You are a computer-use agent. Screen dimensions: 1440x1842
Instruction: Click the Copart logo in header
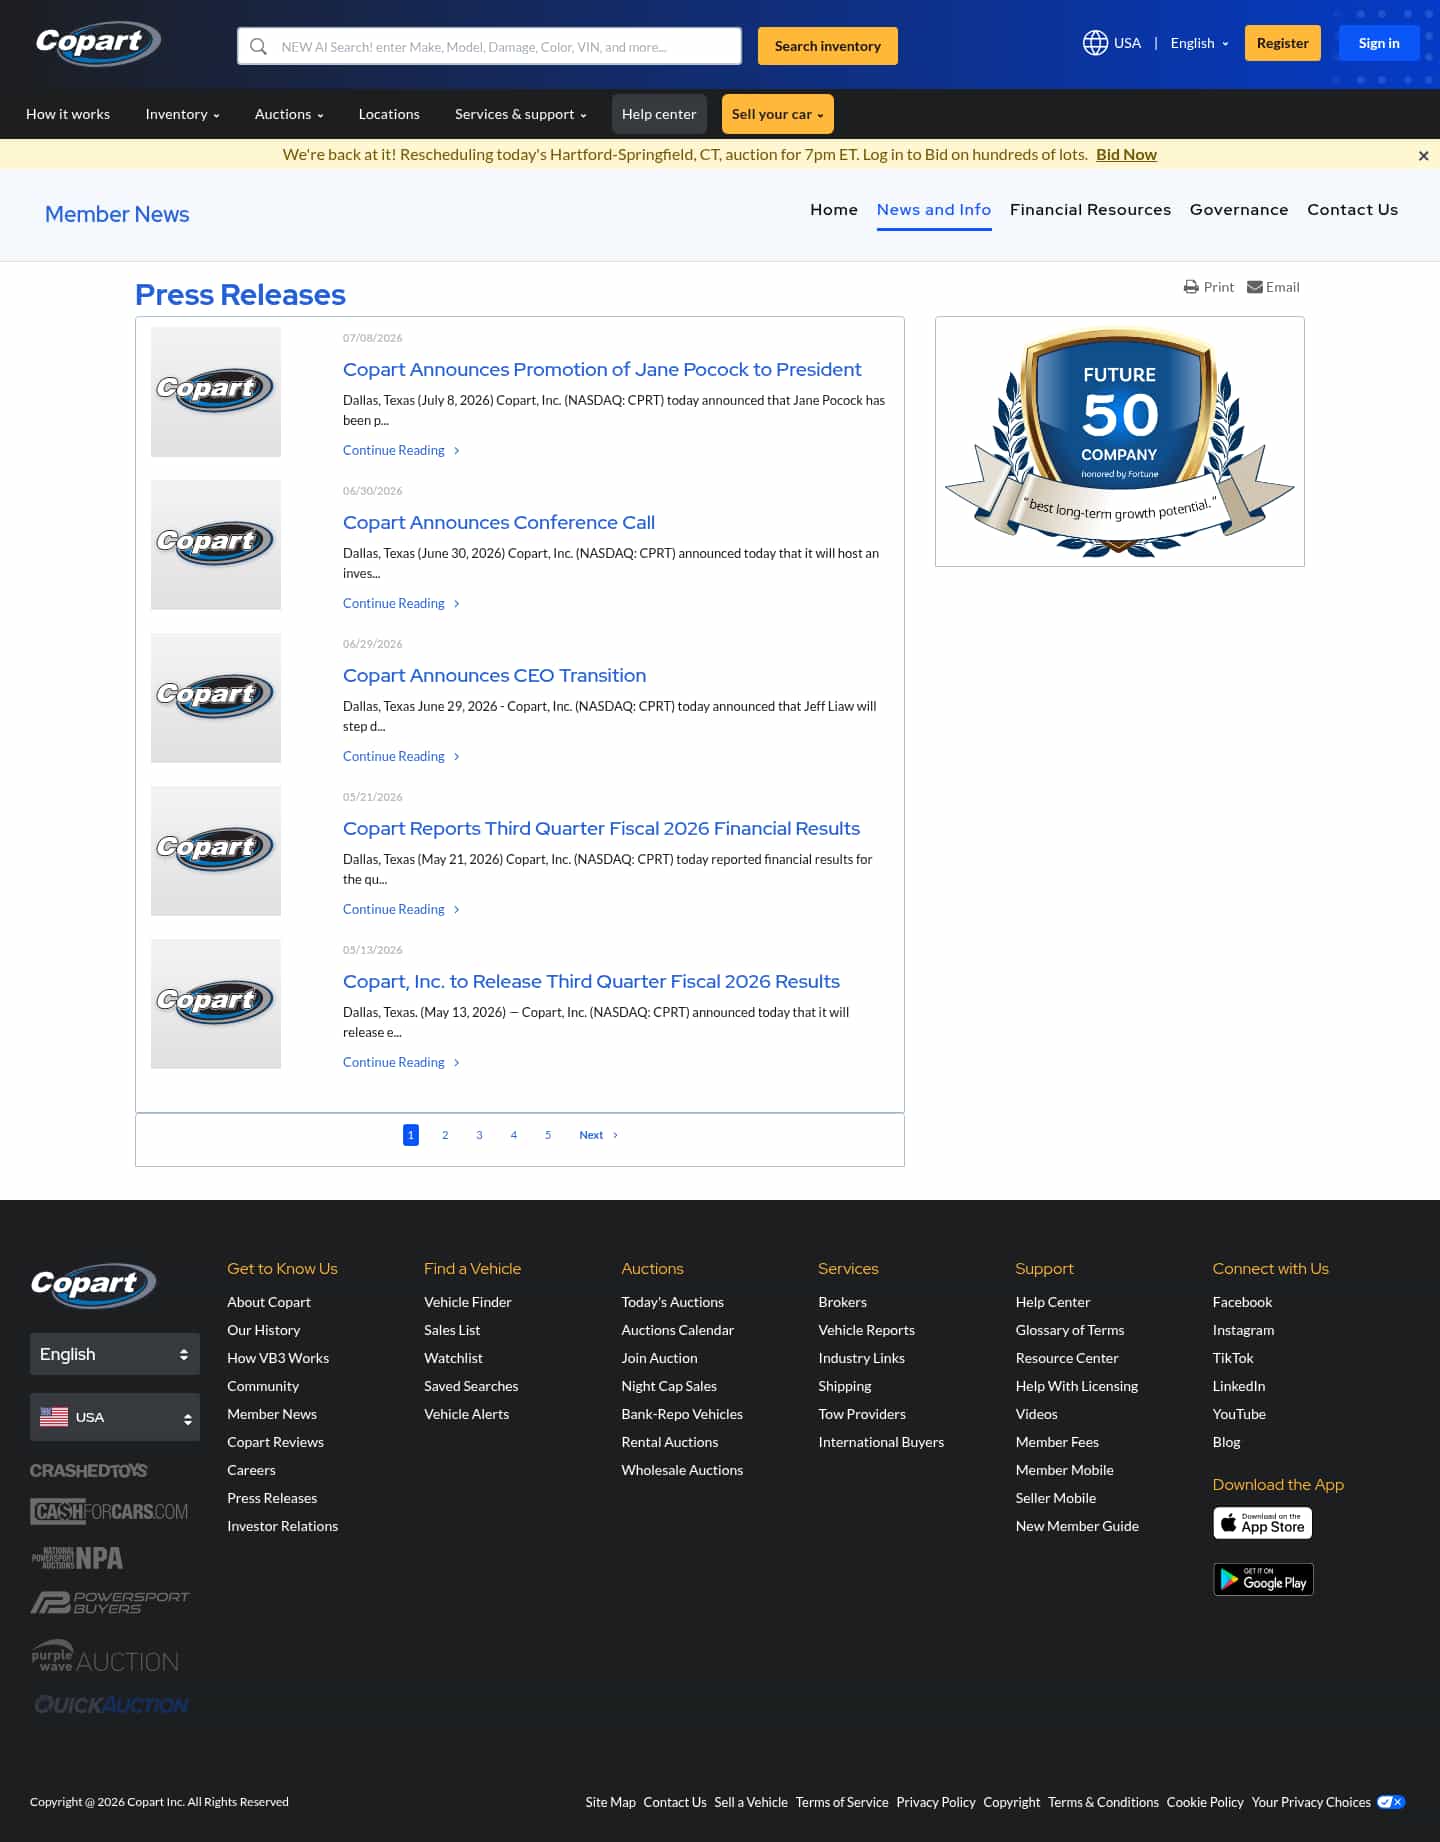coord(98,43)
